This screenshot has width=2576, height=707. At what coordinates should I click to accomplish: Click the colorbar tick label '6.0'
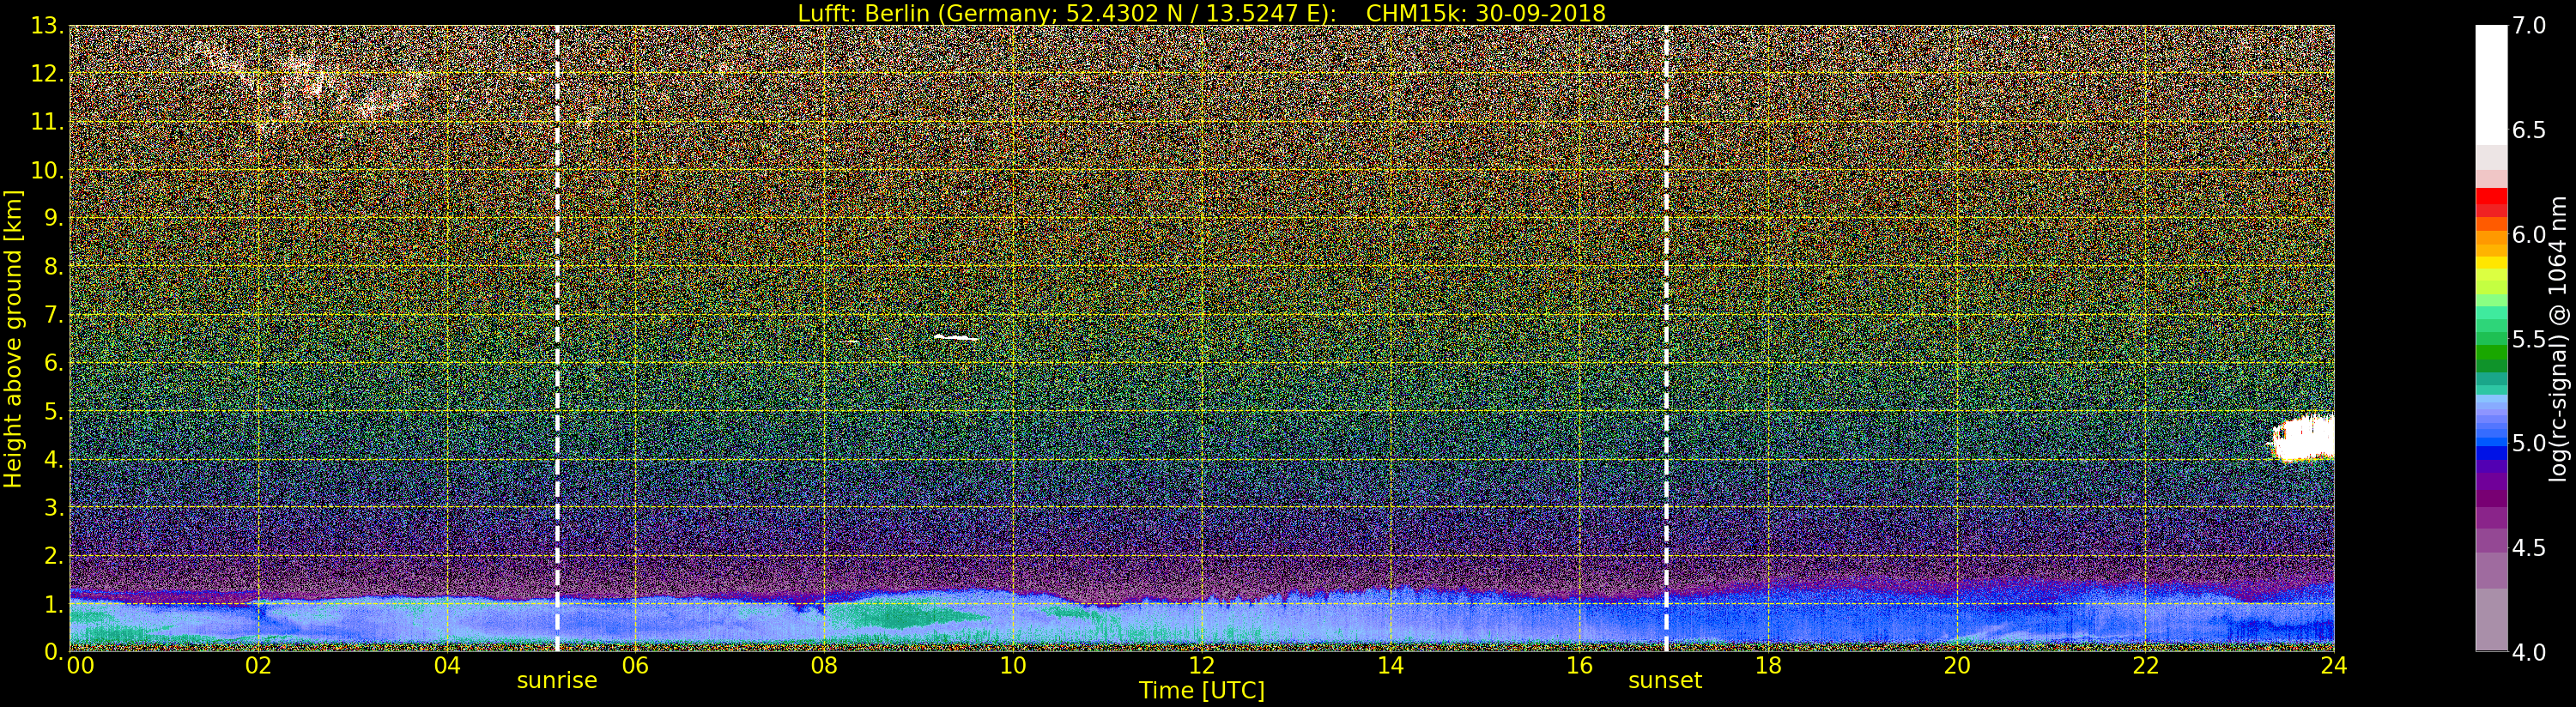2529,235
